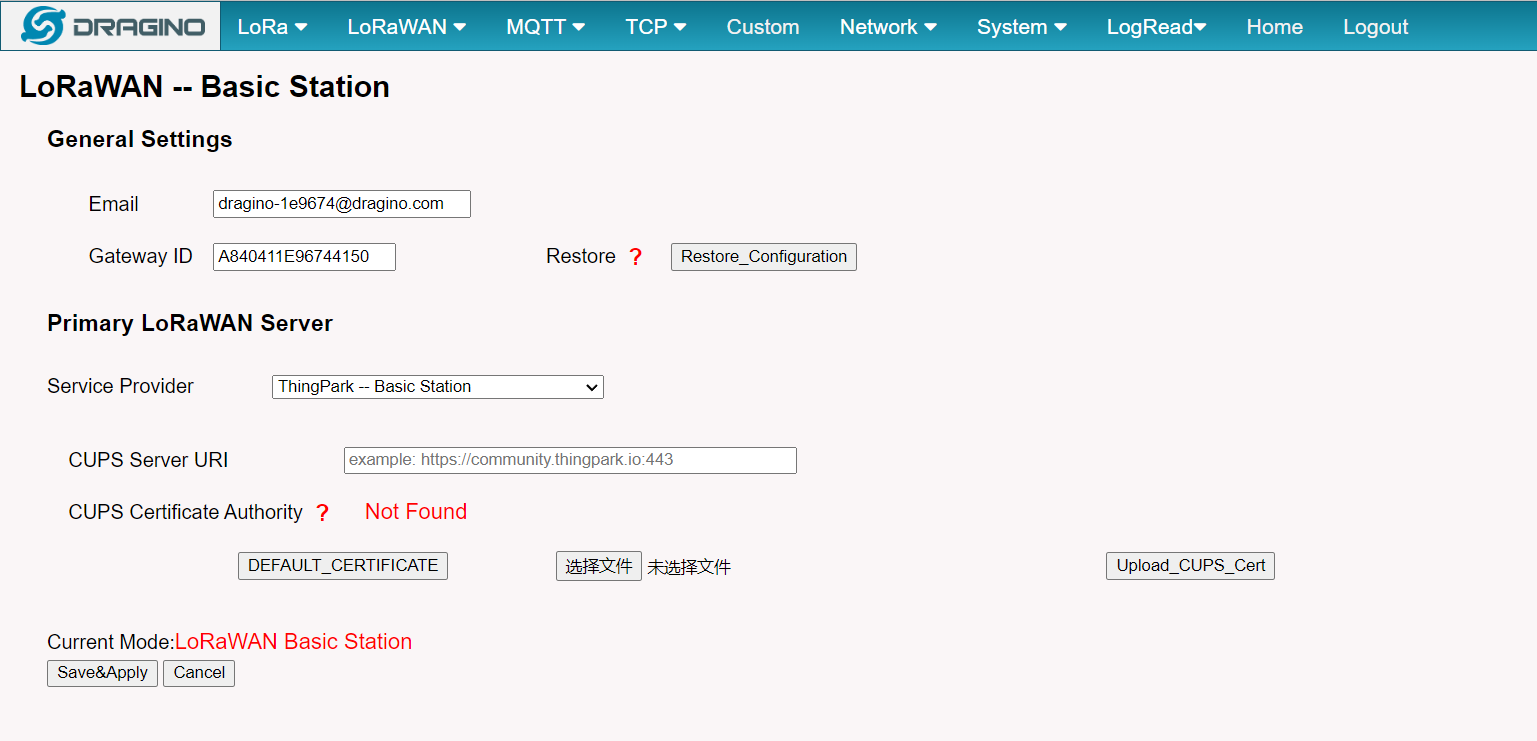Open the Network dropdown menu

[888, 27]
